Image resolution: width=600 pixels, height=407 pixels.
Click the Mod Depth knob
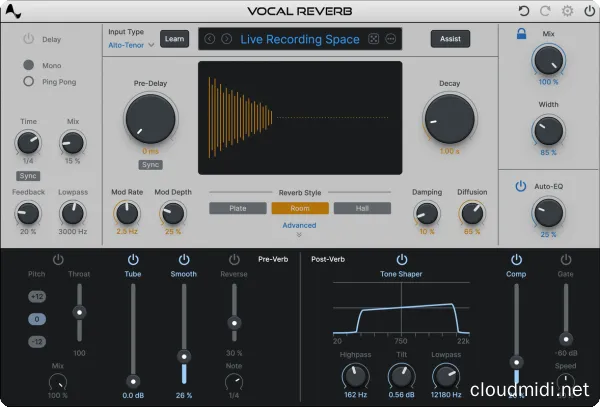173,213
